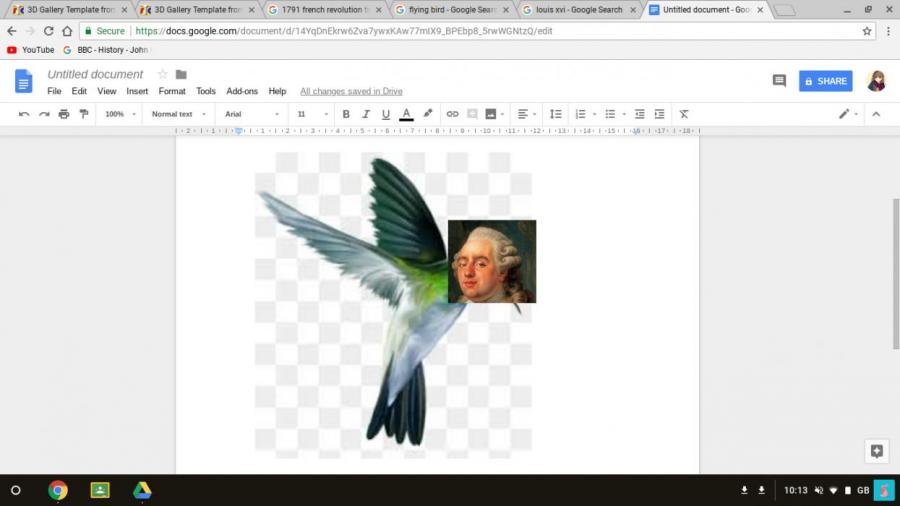Toggle Underline formatting
Image resolution: width=900 pixels, height=506 pixels.
pos(386,114)
